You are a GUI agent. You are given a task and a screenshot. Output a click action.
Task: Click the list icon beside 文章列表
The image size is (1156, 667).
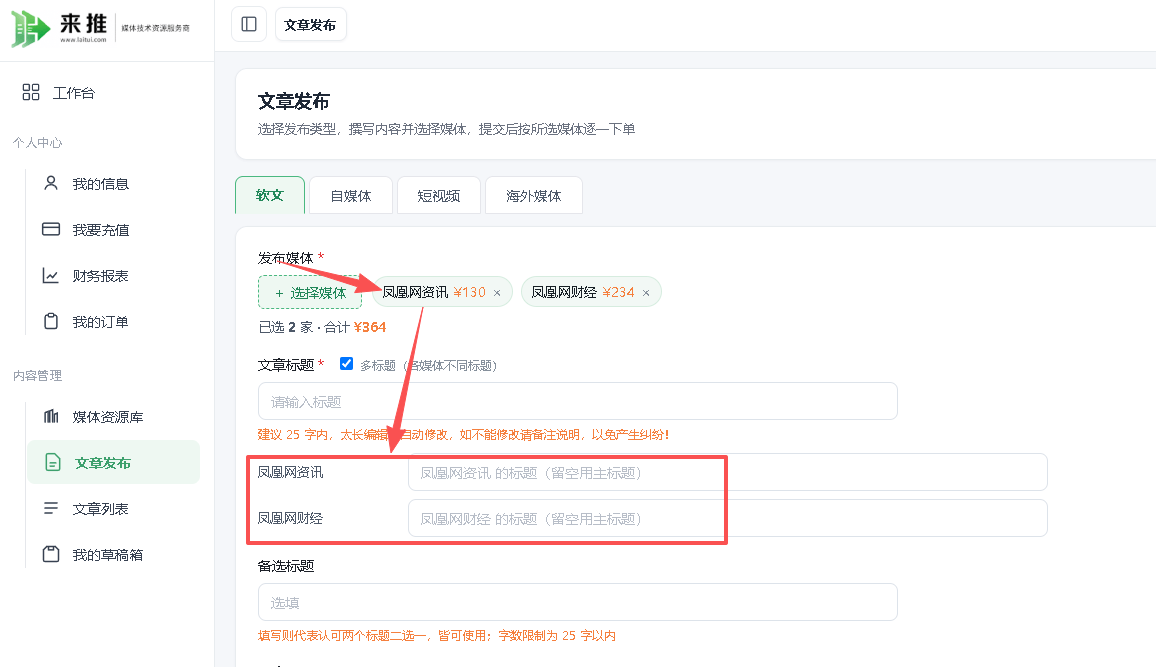click(x=51, y=509)
